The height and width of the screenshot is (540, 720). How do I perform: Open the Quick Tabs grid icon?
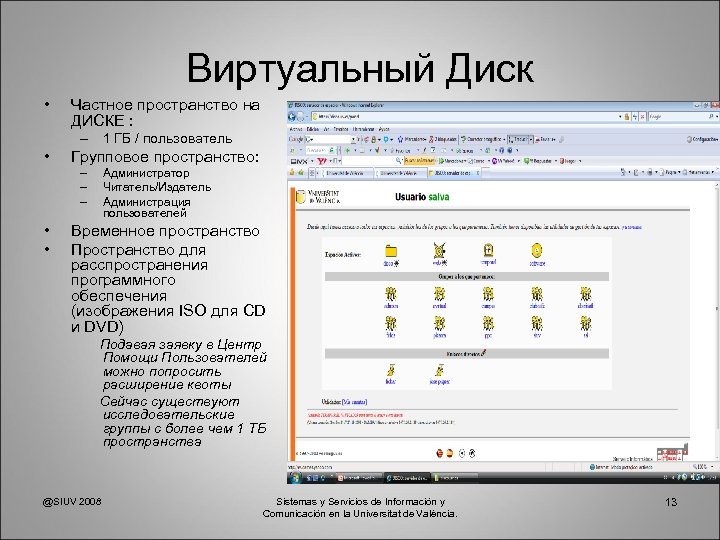pos(312,173)
